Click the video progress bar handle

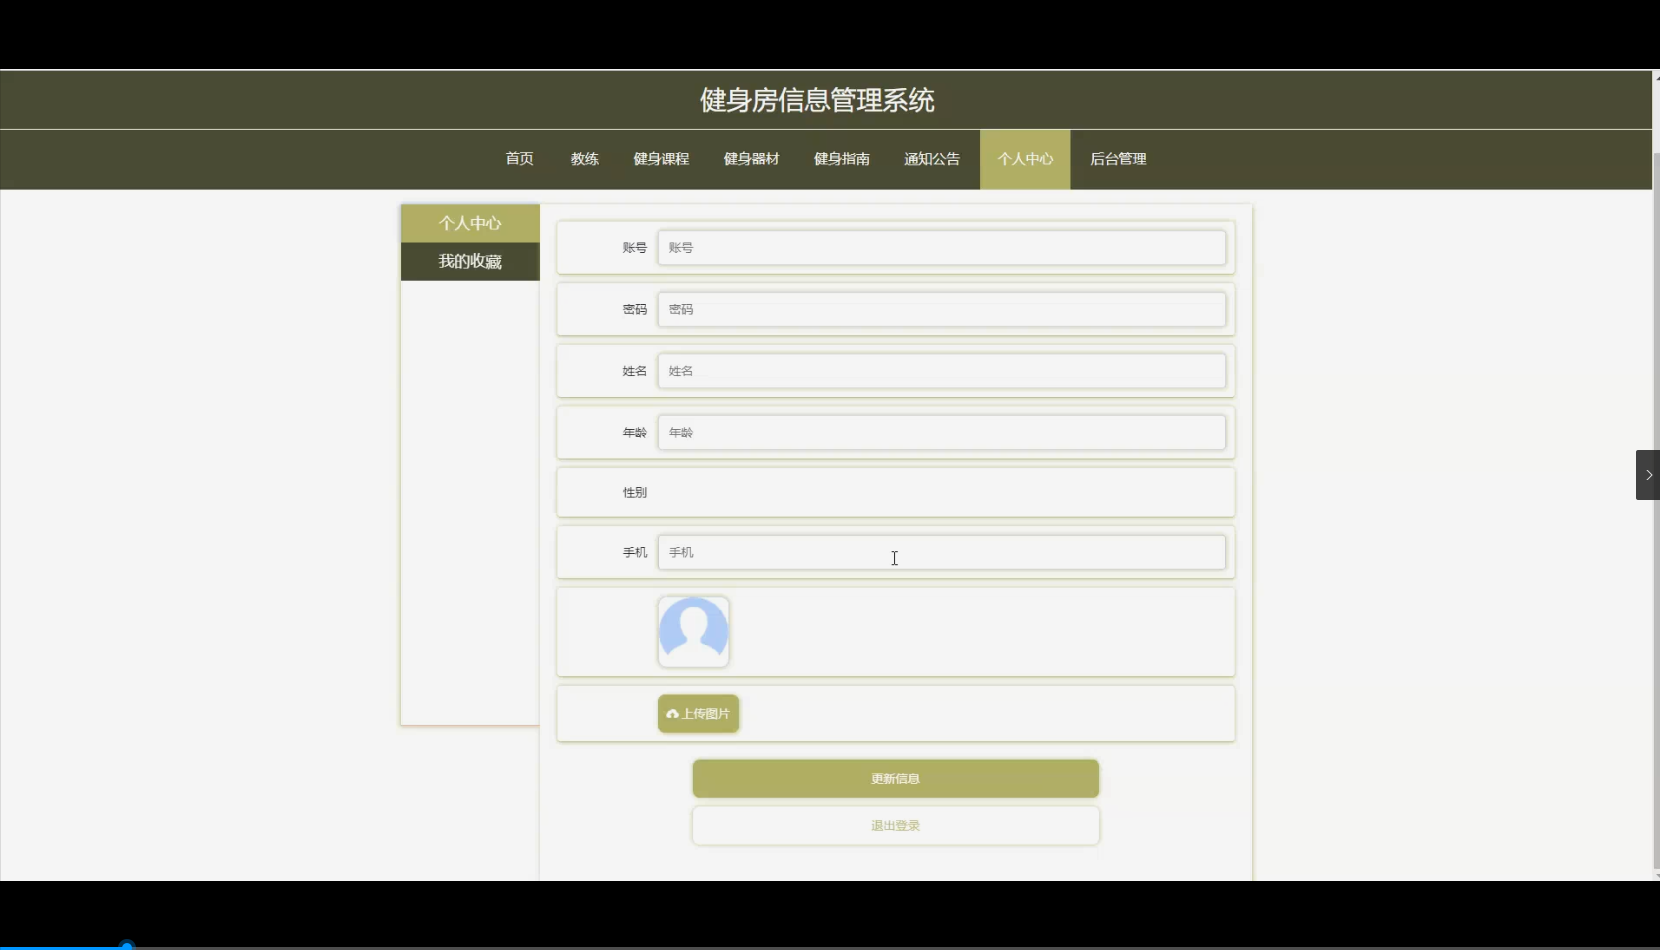coord(127,945)
